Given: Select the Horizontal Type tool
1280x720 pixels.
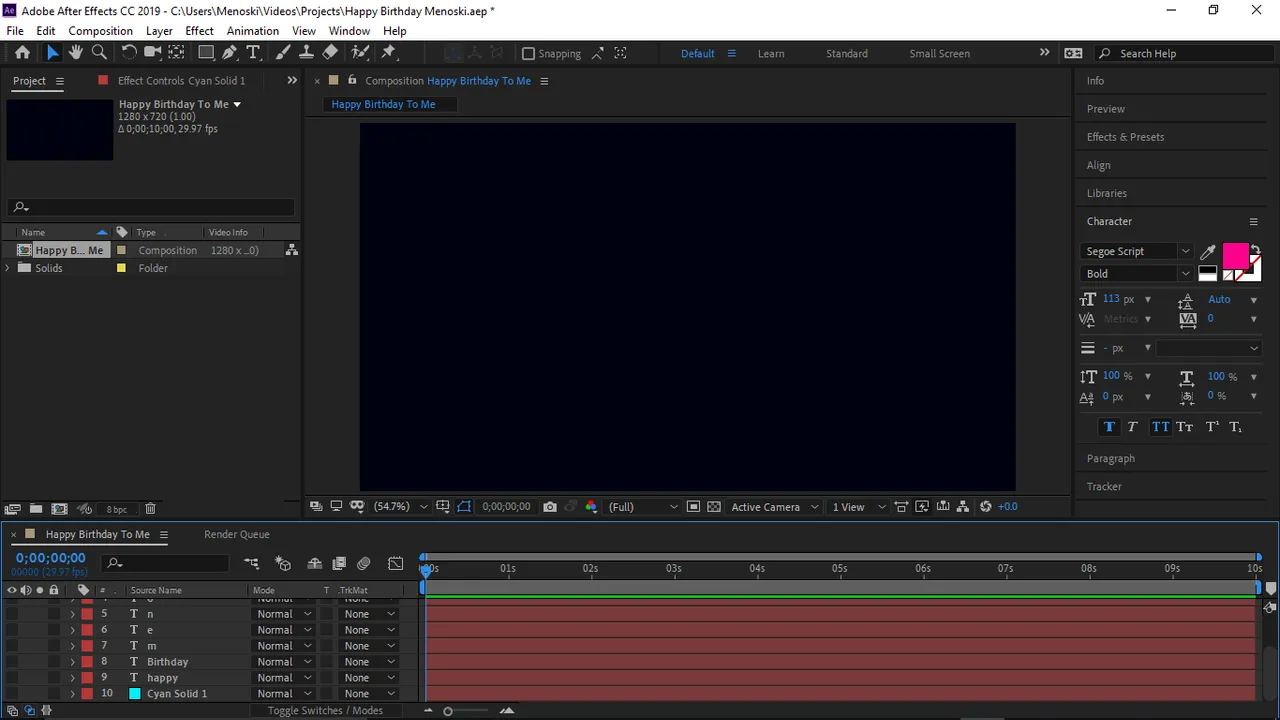Looking at the screenshot, I should point(253,53).
